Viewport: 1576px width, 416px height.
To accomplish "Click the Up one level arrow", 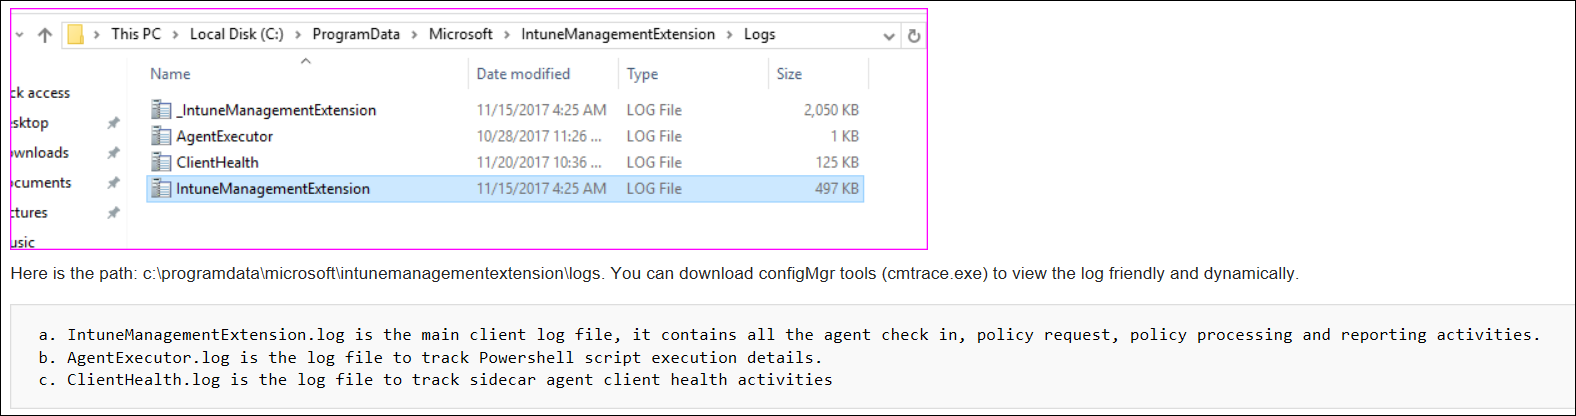I will [45, 35].
